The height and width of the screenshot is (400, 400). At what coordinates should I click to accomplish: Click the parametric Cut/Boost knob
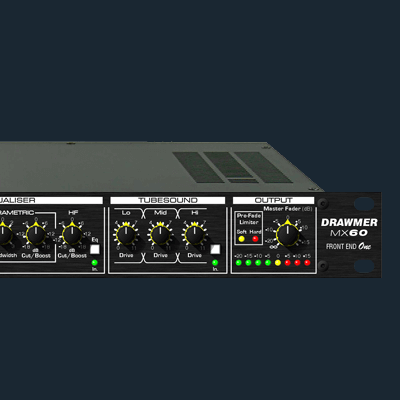tap(36, 235)
